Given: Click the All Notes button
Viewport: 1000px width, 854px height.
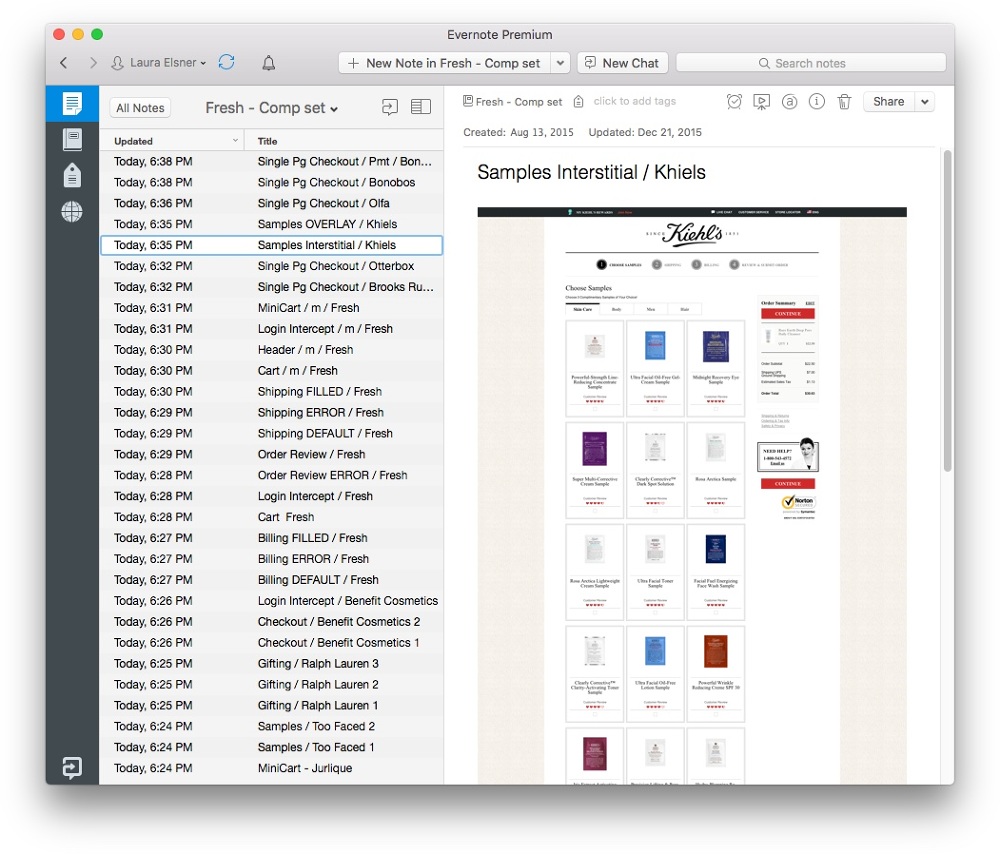Looking at the screenshot, I should pos(140,108).
